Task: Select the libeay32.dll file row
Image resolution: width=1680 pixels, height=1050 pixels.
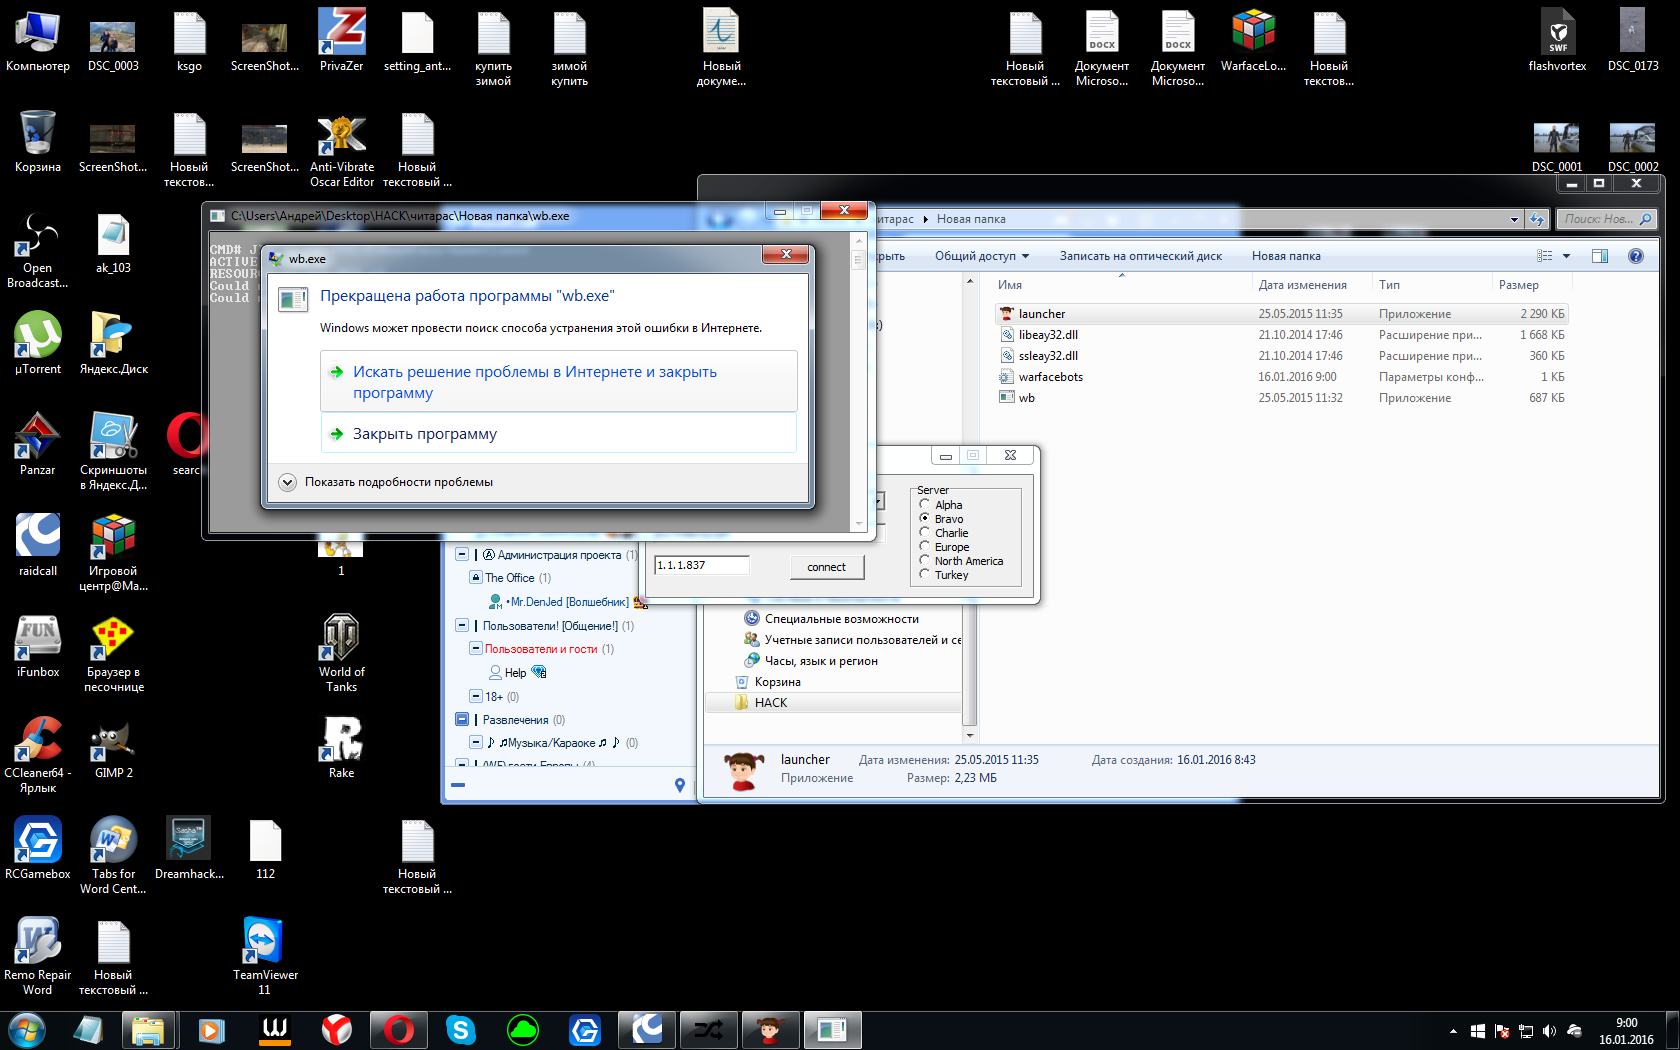Action: pos(1282,335)
